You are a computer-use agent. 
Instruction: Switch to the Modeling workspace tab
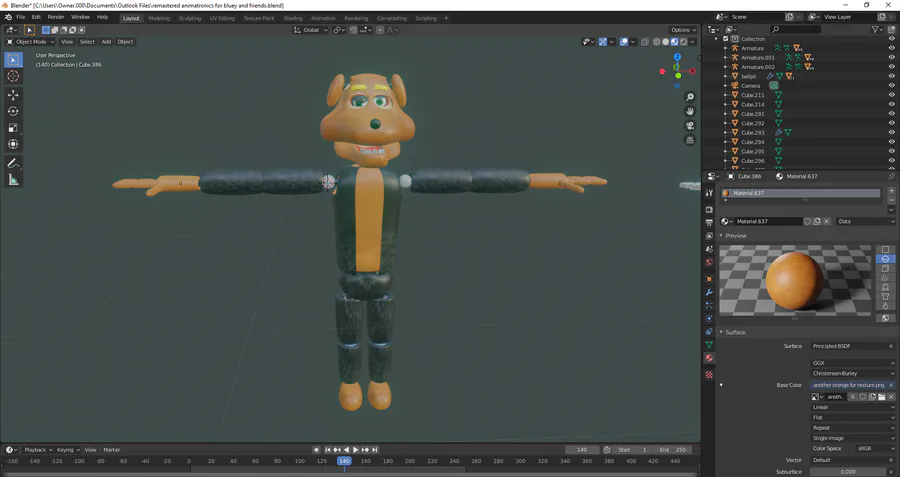[x=159, y=18]
